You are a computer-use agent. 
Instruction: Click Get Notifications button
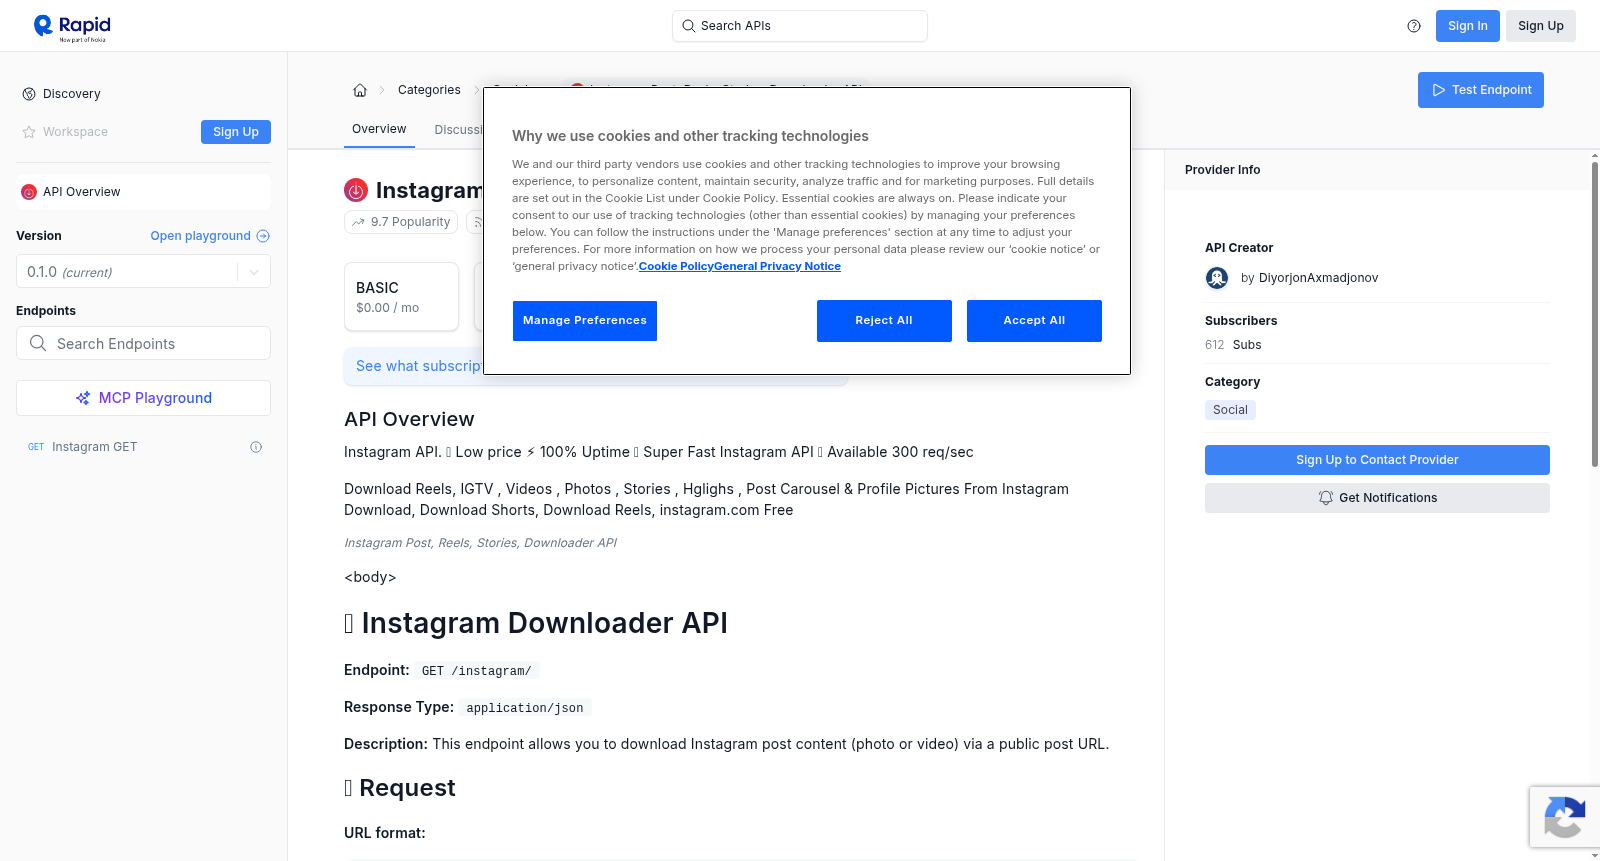[x=1377, y=498]
